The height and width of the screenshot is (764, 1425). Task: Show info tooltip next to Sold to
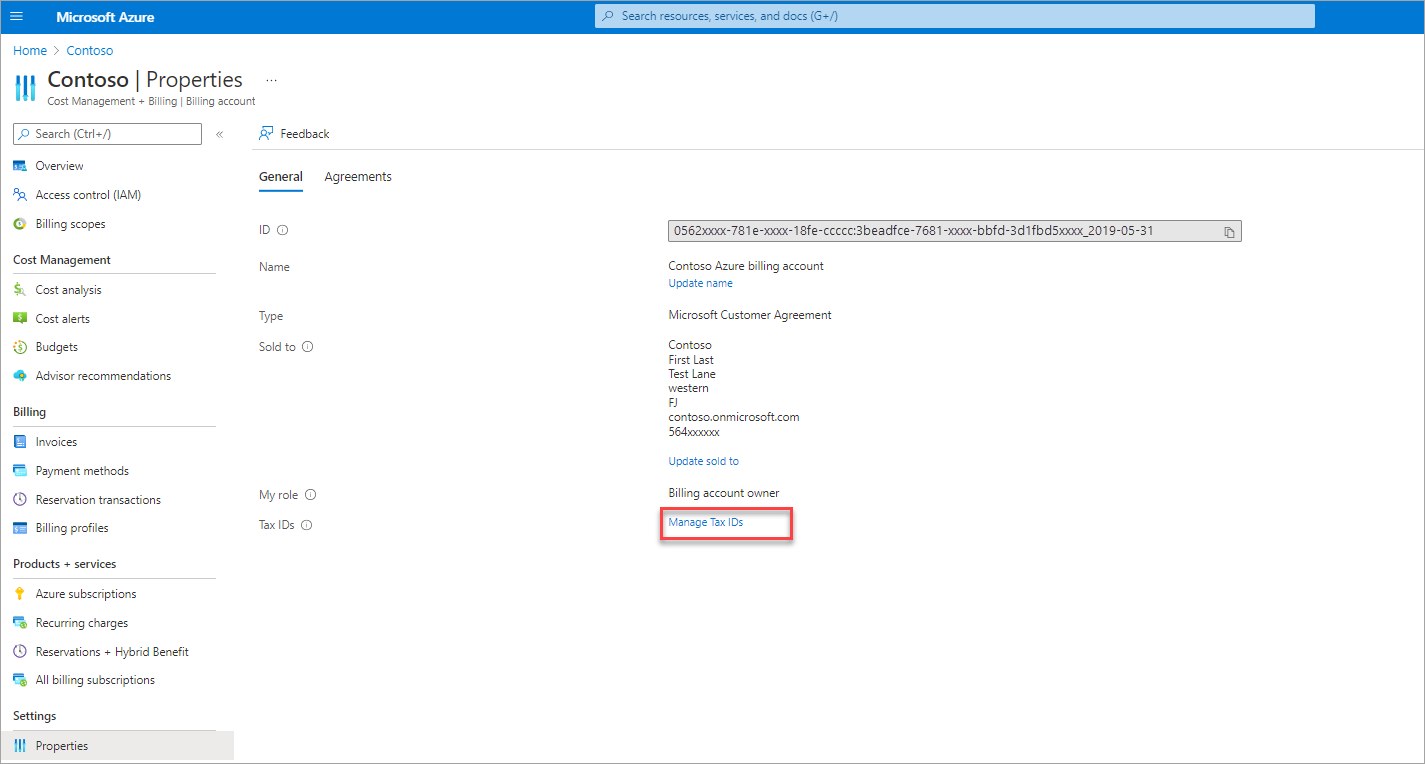[308, 347]
